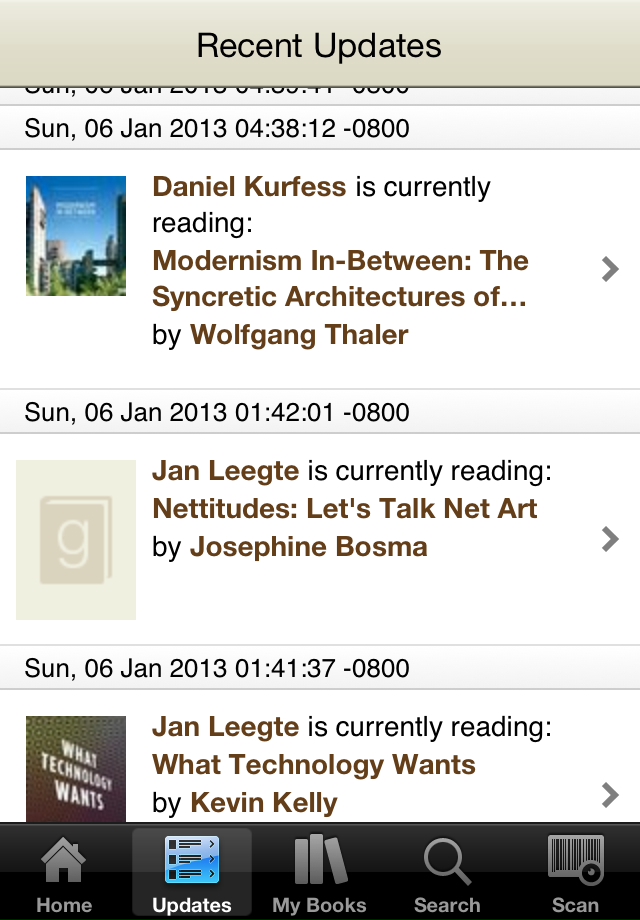Image resolution: width=640 pixels, height=920 pixels.
Task: Open Nettitudes update via chevron arrow
Action: 610,539
